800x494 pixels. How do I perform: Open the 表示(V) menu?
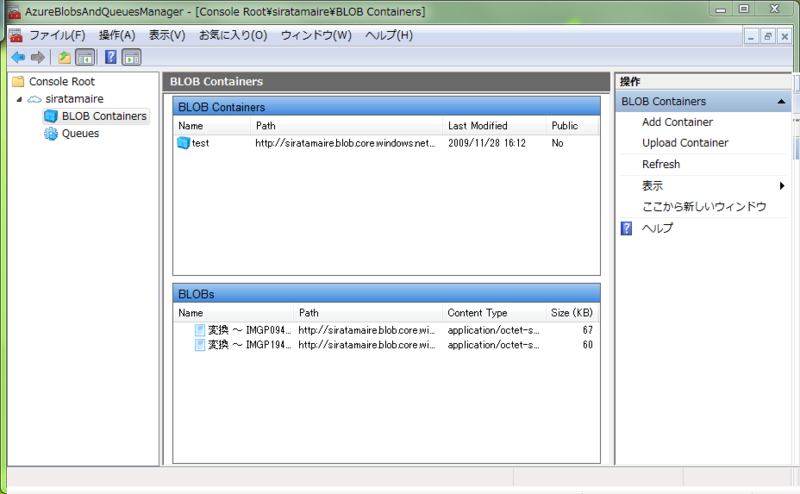[167, 35]
